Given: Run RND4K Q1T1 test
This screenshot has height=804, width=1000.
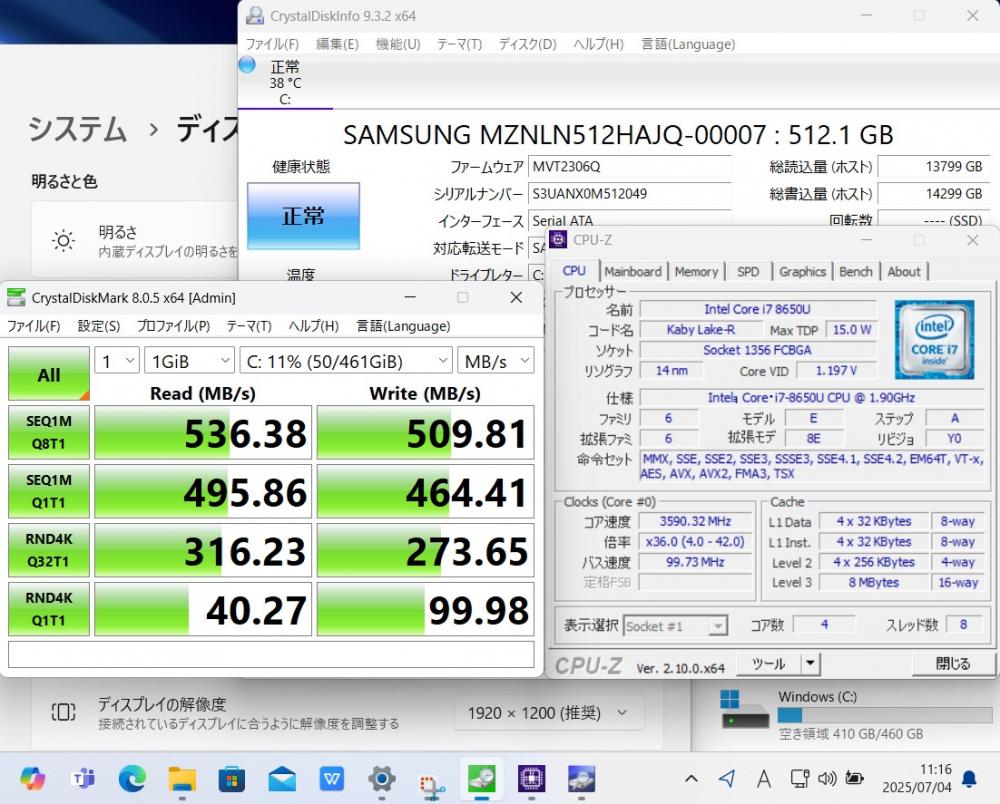Looking at the screenshot, I should click(x=48, y=609).
